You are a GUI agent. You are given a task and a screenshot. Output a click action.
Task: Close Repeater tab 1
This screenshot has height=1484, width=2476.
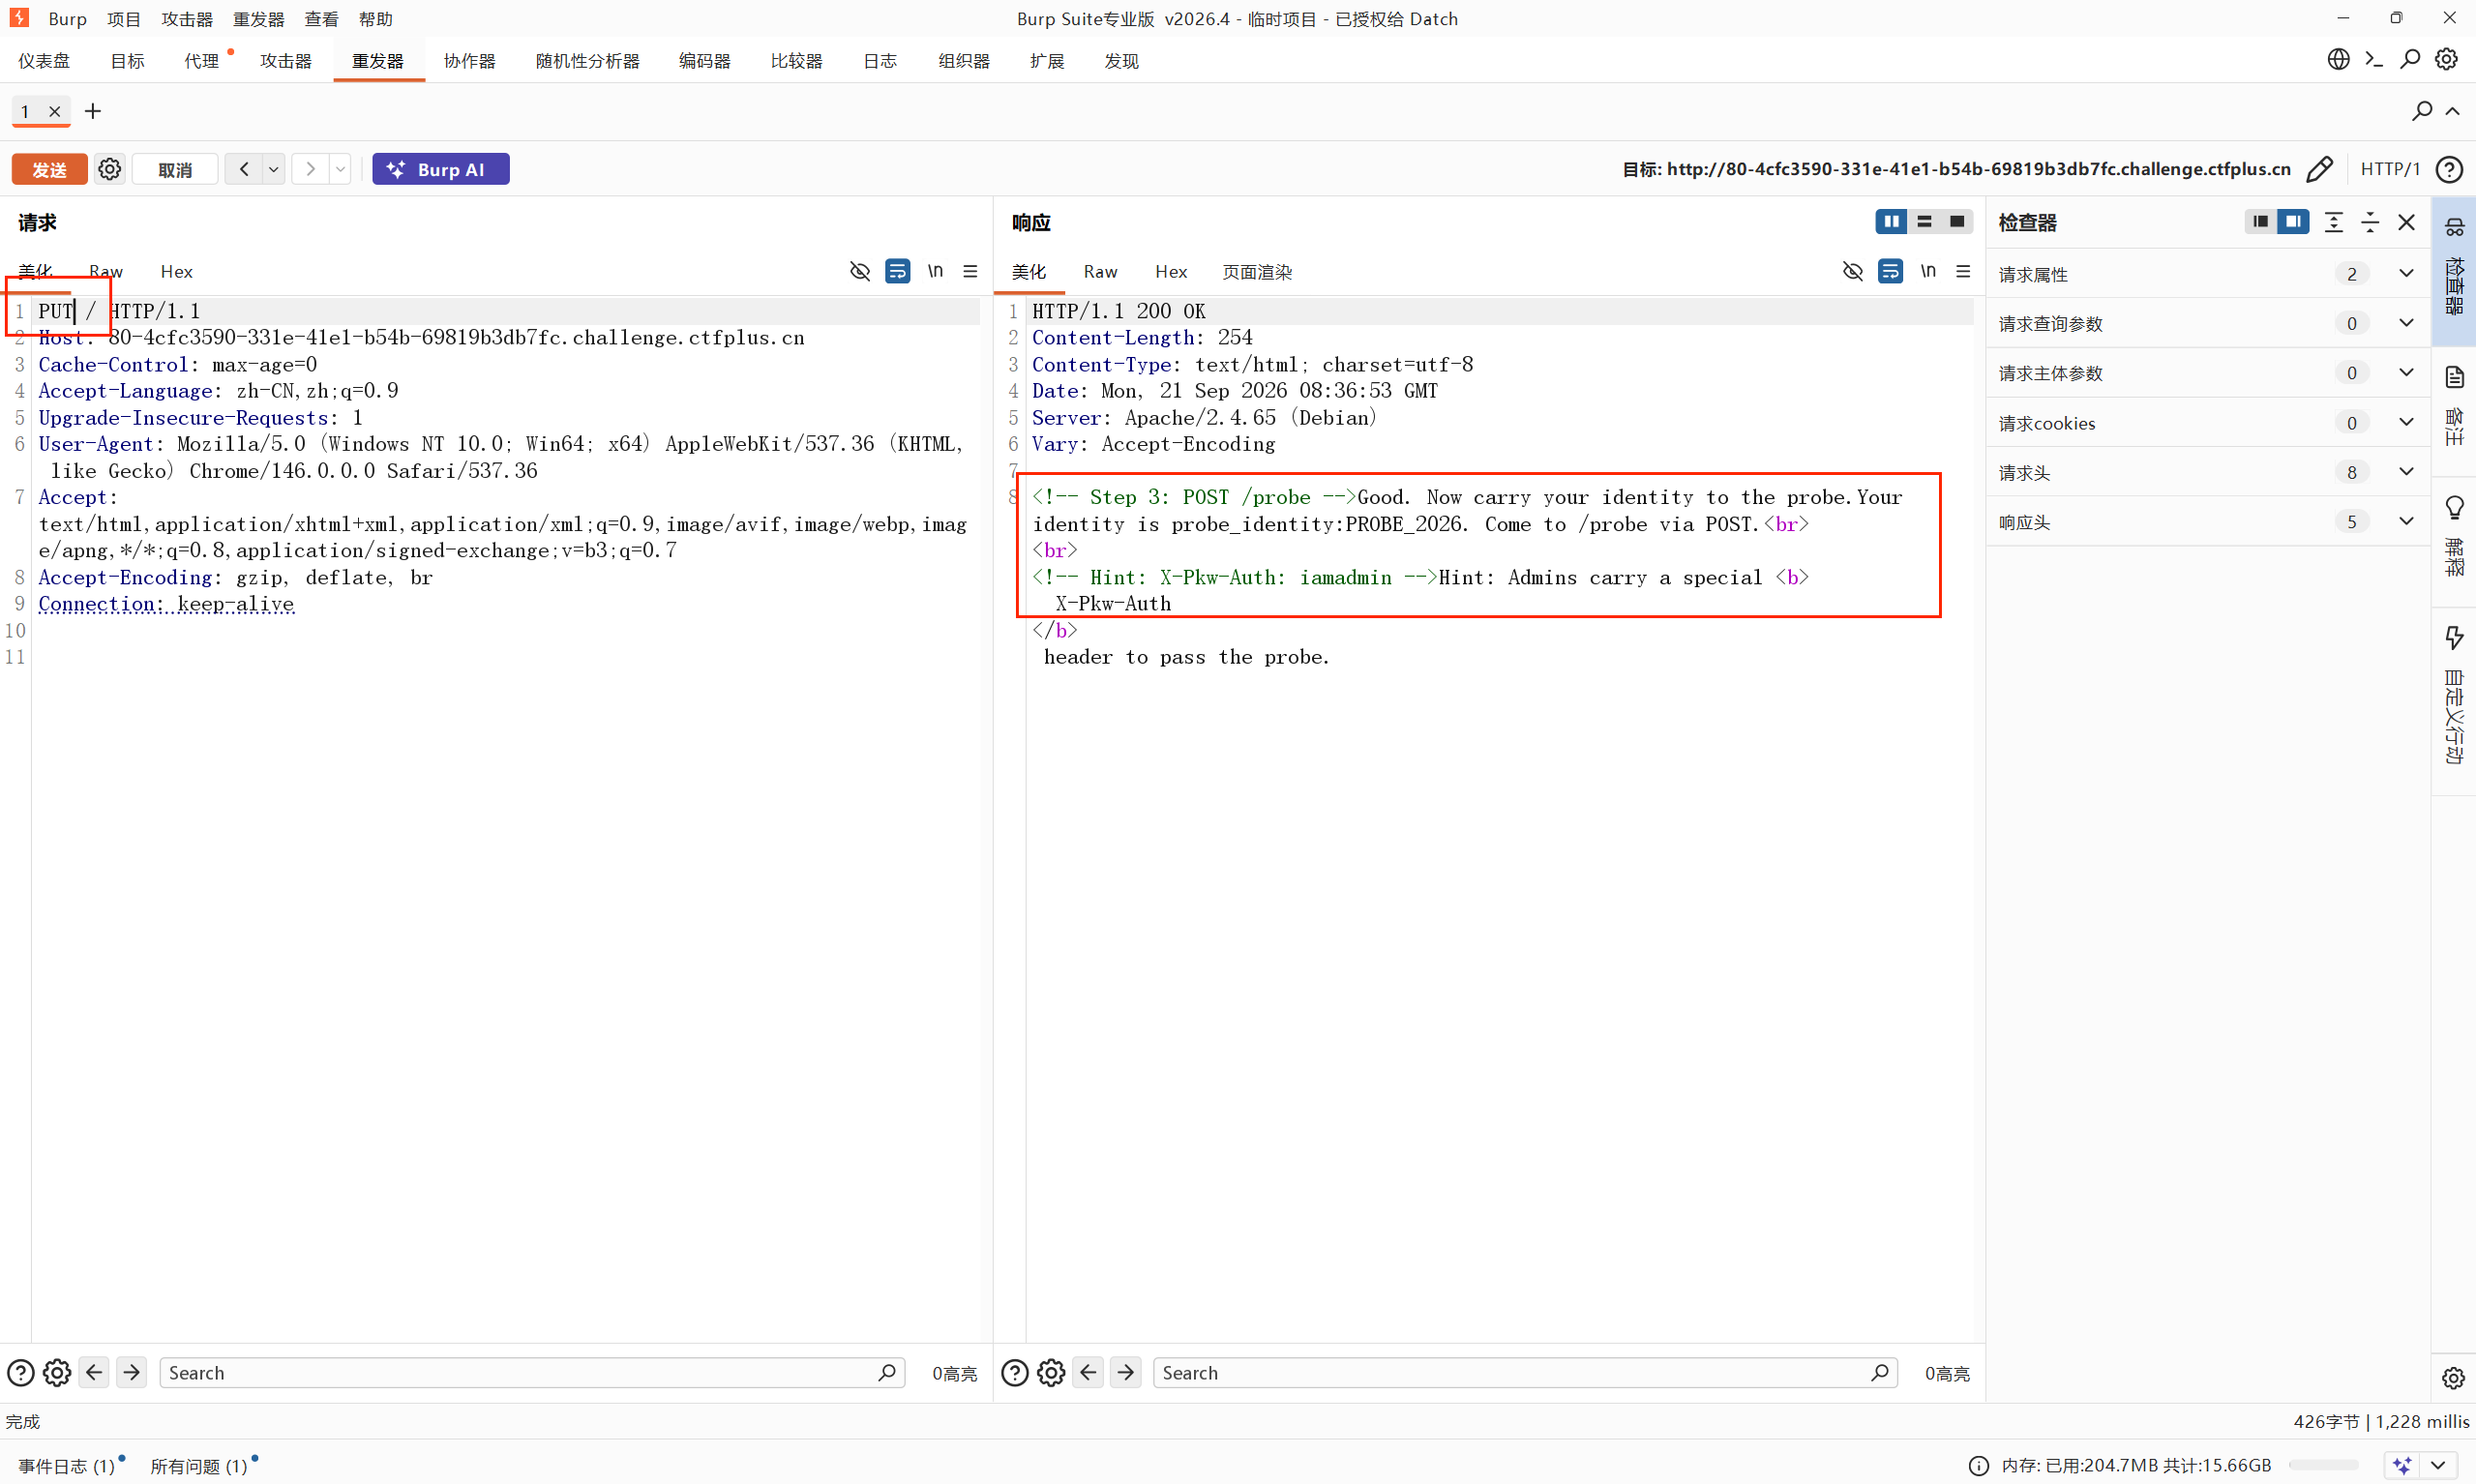pyautogui.click(x=55, y=111)
